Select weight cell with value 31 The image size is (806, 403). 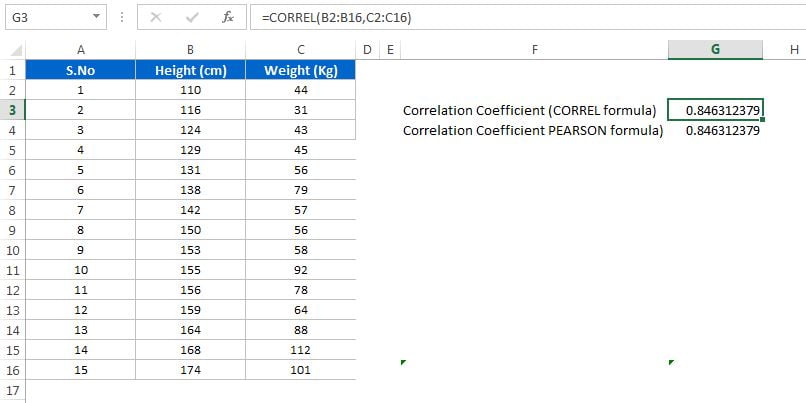click(301, 110)
